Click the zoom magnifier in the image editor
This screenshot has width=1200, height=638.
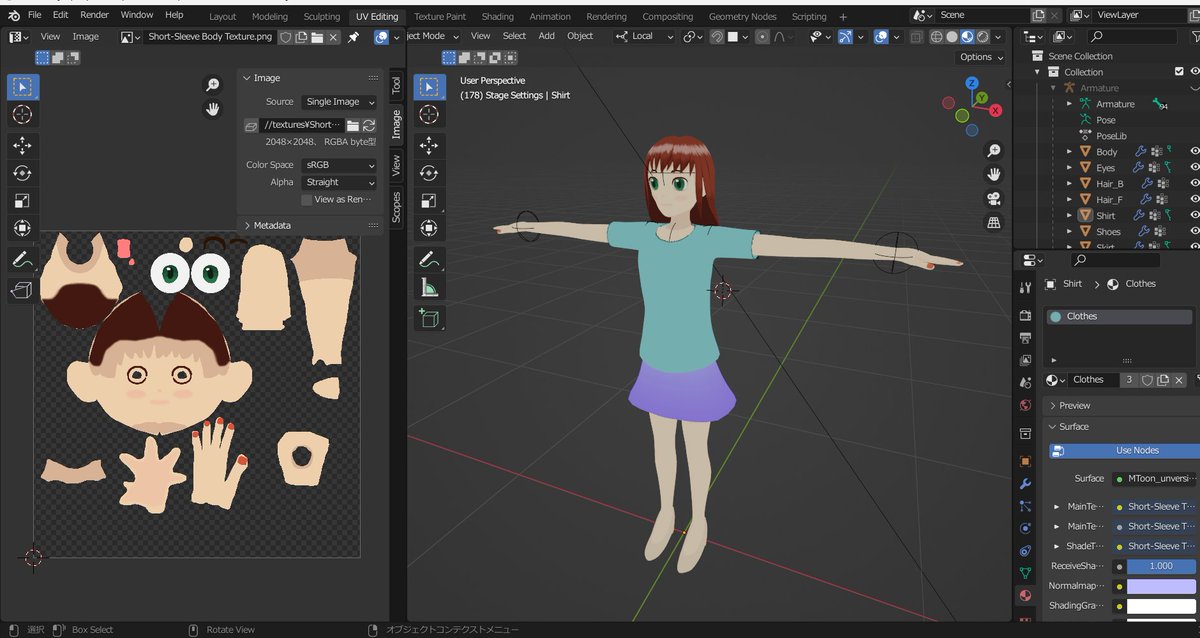(x=212, y=85)
